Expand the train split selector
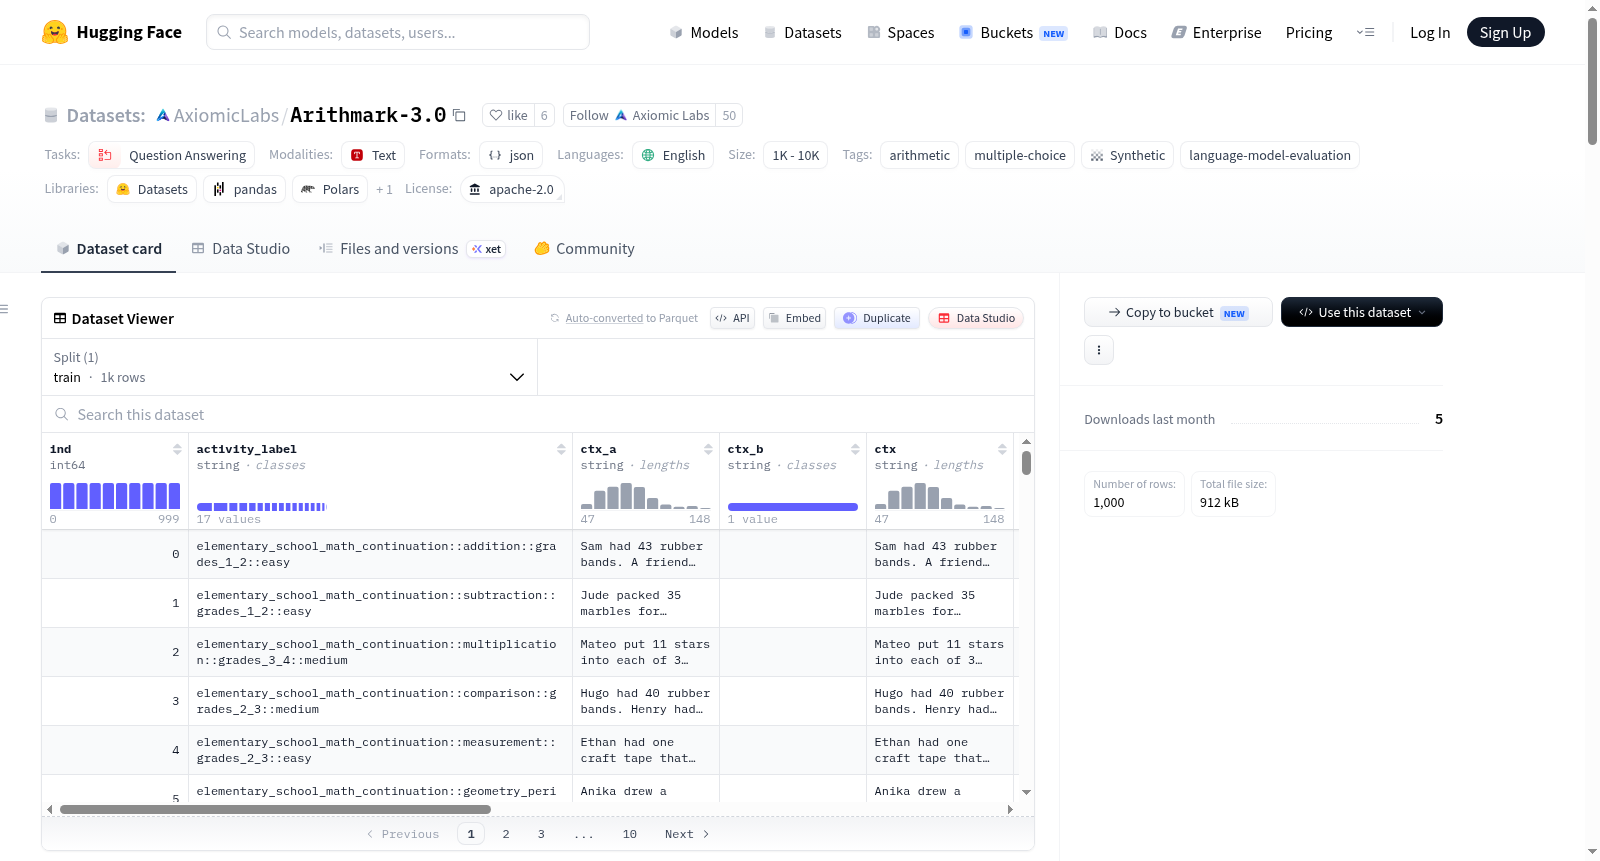 (x=289, y=367)
